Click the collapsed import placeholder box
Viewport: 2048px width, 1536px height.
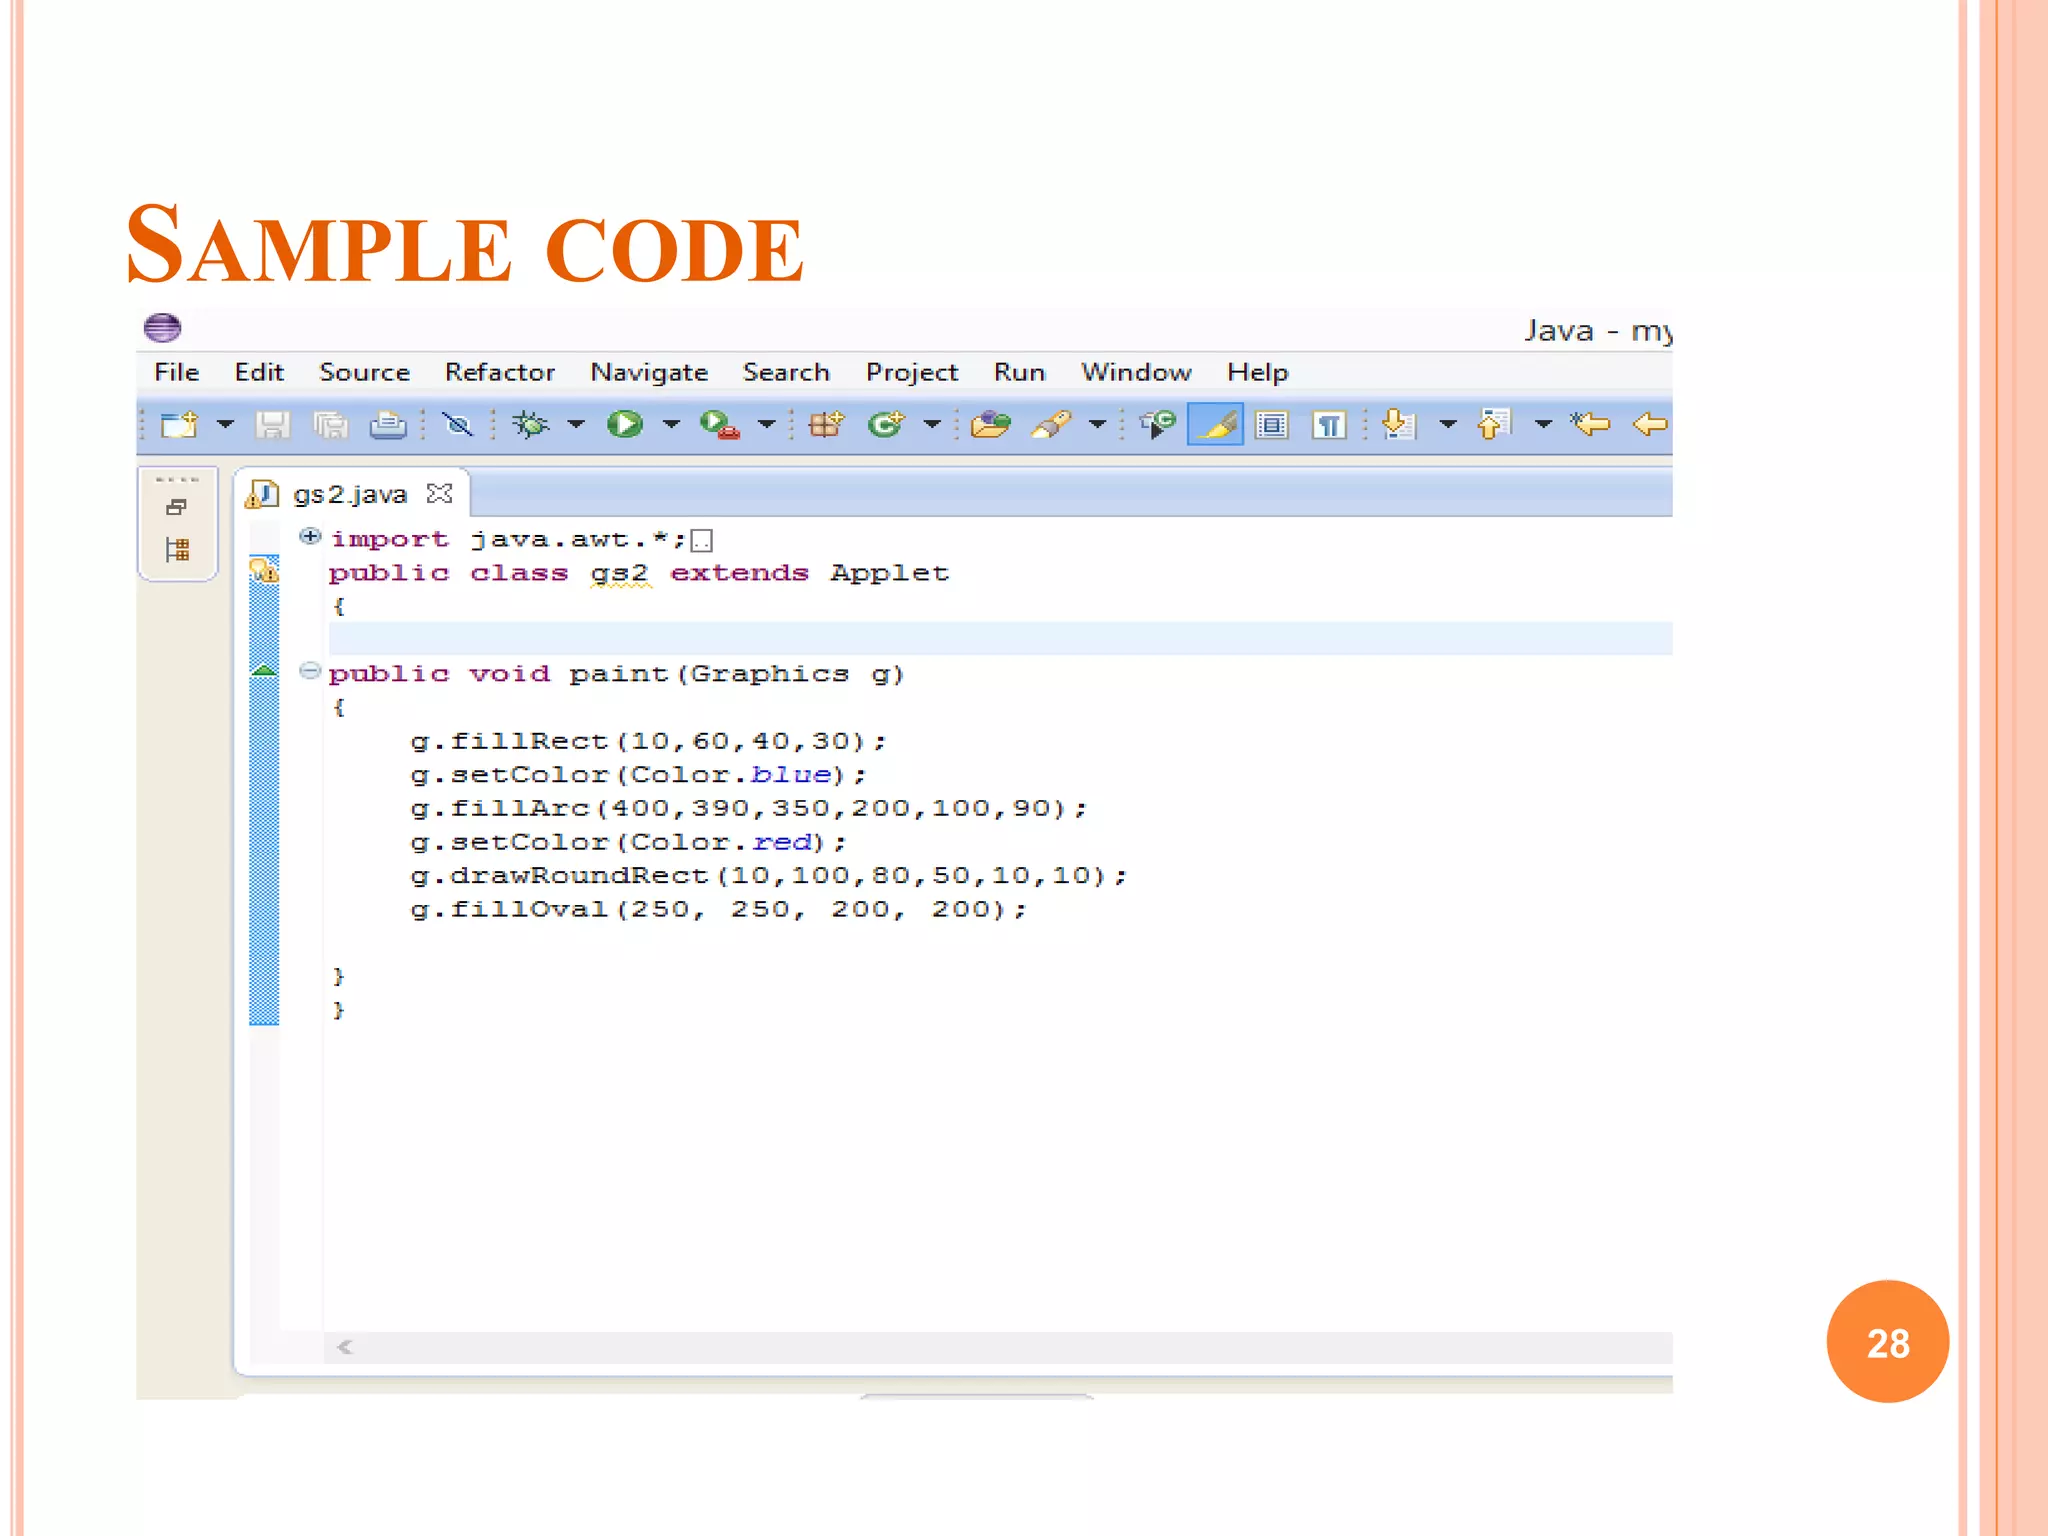702,541
